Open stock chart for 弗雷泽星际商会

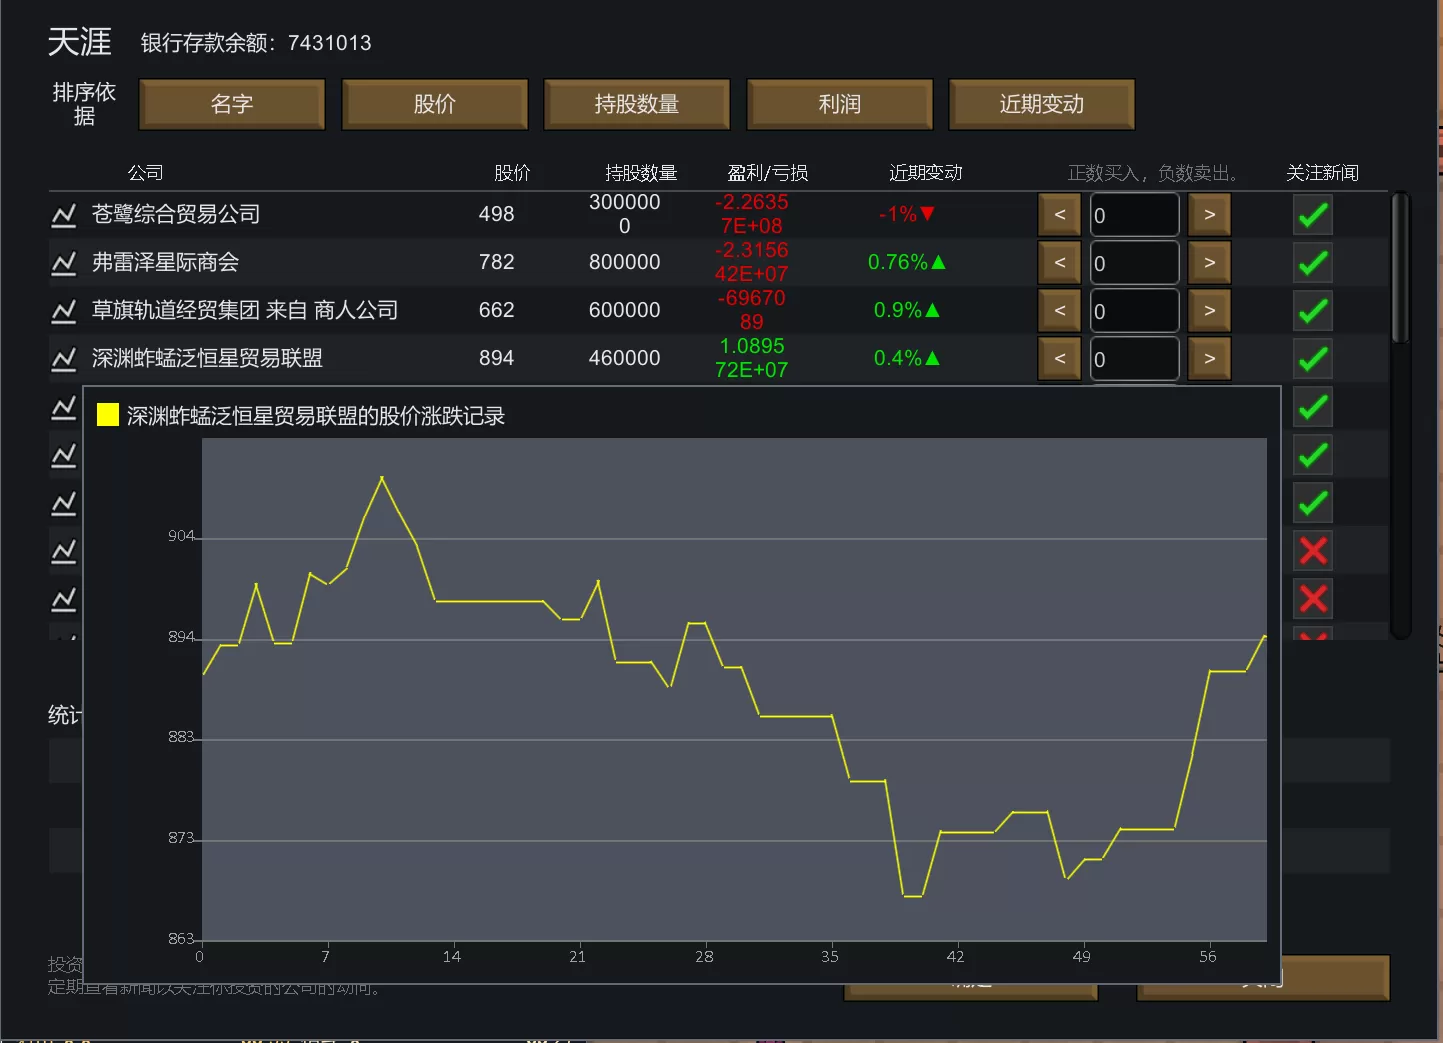coord(64,263)
